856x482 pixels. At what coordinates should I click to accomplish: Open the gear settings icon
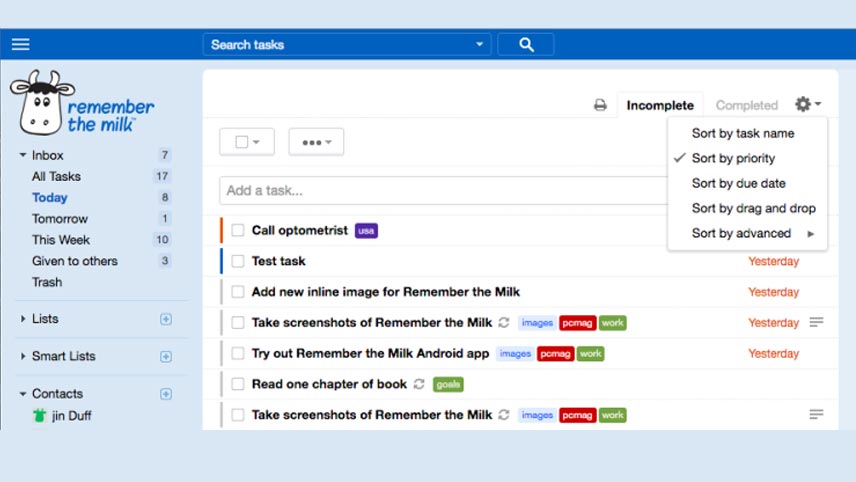pyautogui.click(x=808, y=104)
